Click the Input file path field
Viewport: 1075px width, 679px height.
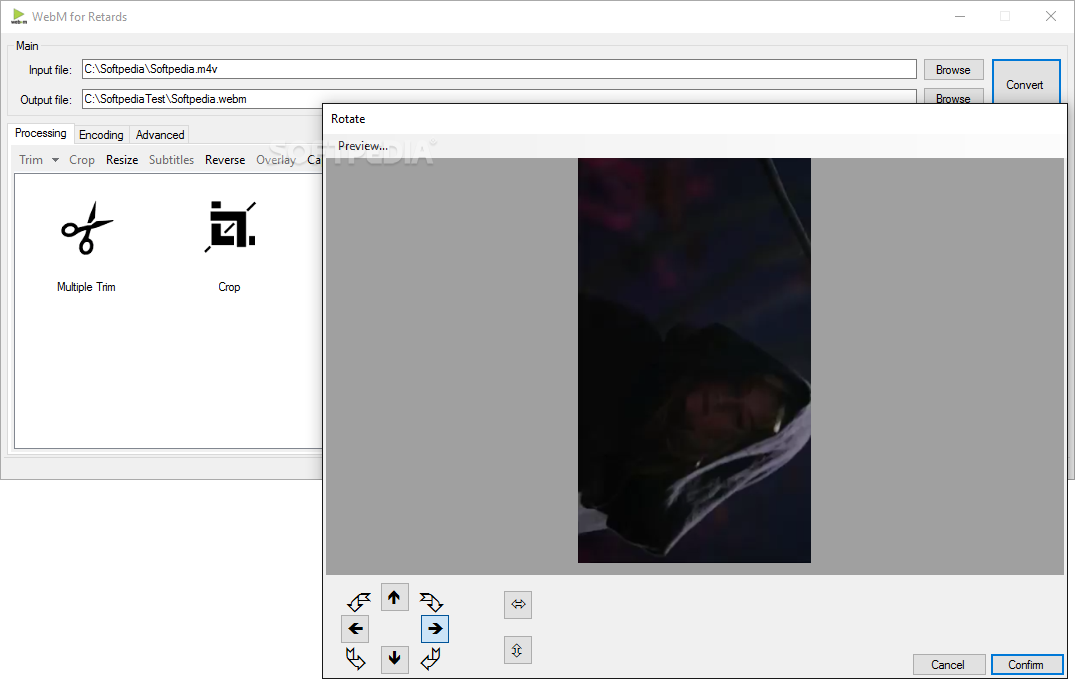coord(499,69)
